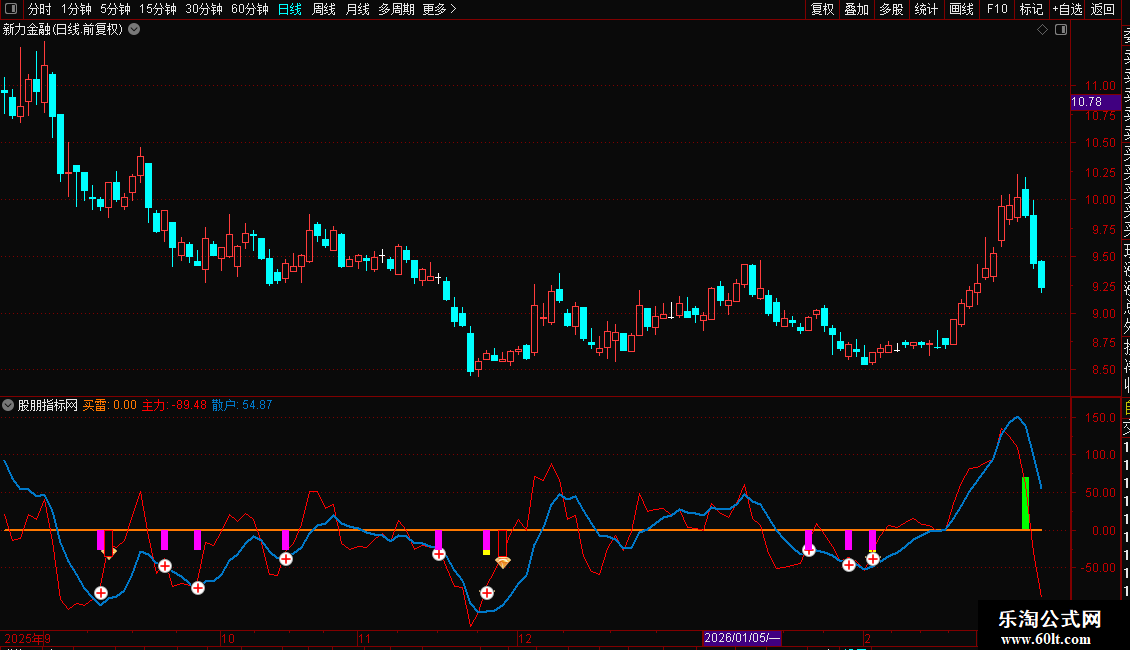1130x650 pixels.
Task: Click the diamond icon at chart top-right
Action: click(1042, 30)
